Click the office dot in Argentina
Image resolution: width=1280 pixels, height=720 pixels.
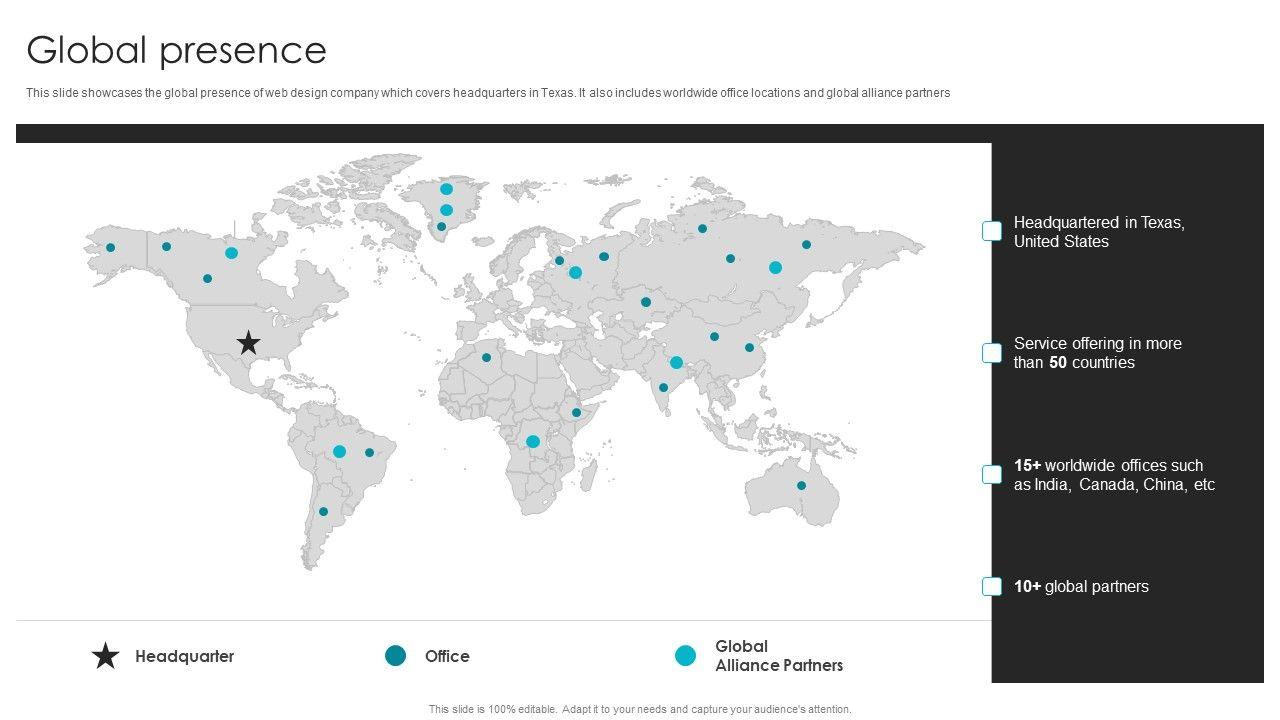click(323, 512)
